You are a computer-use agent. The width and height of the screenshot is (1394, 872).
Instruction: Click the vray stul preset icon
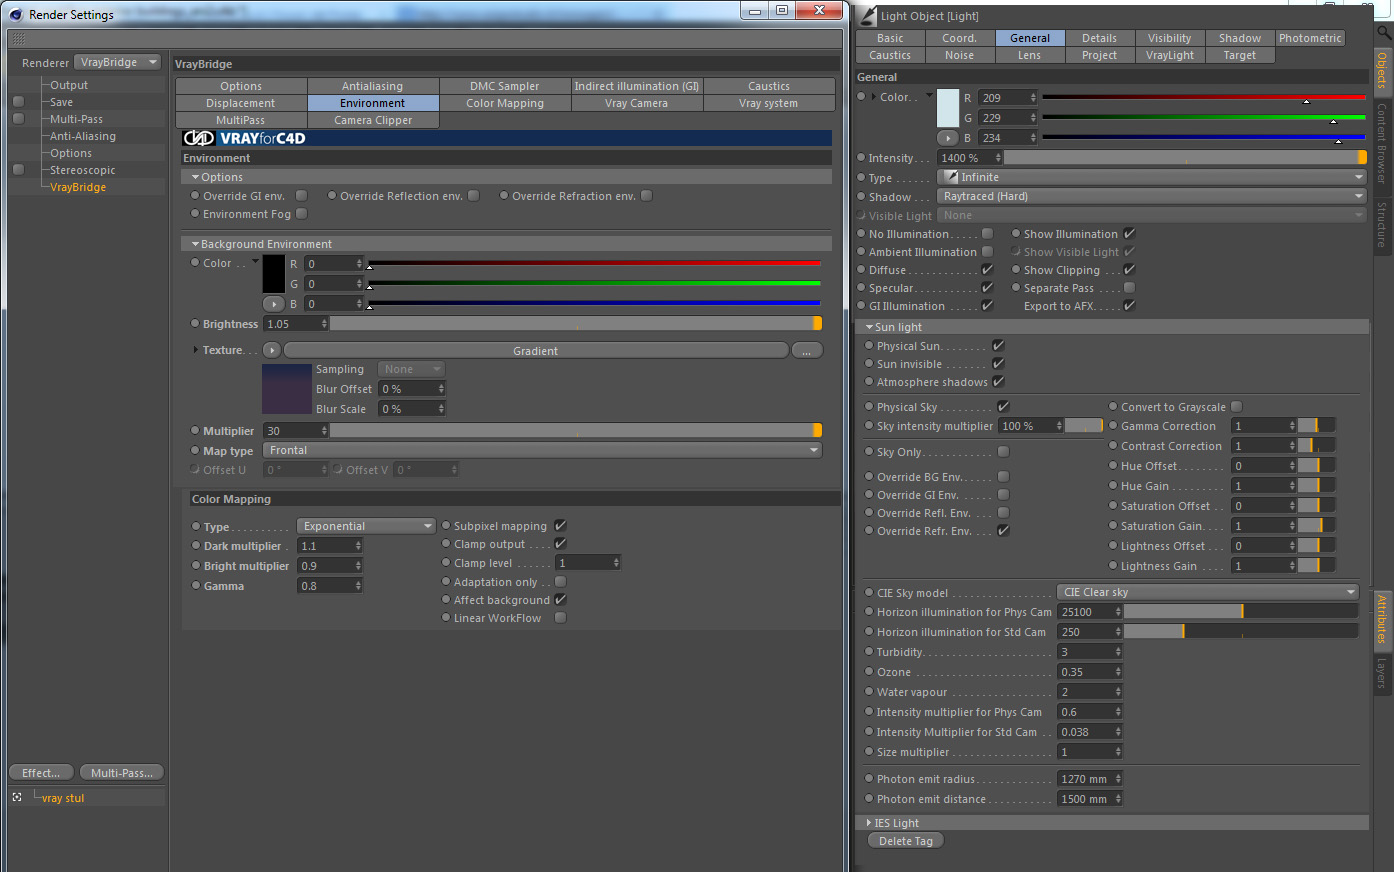tap(17, 798)
